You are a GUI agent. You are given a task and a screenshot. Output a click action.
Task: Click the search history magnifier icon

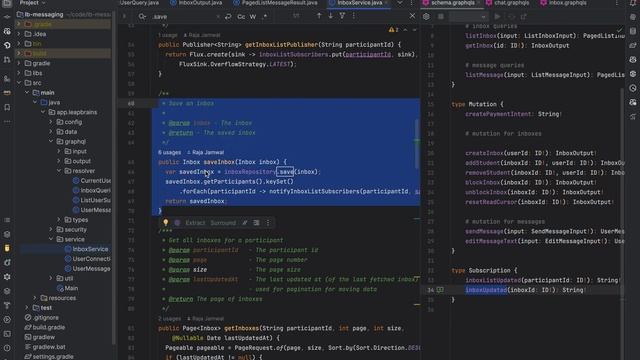coord(142,17)
